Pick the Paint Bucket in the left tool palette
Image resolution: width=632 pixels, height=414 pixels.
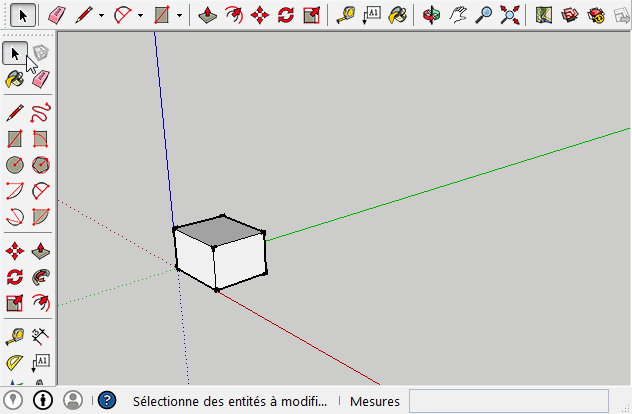coord(15,79)
